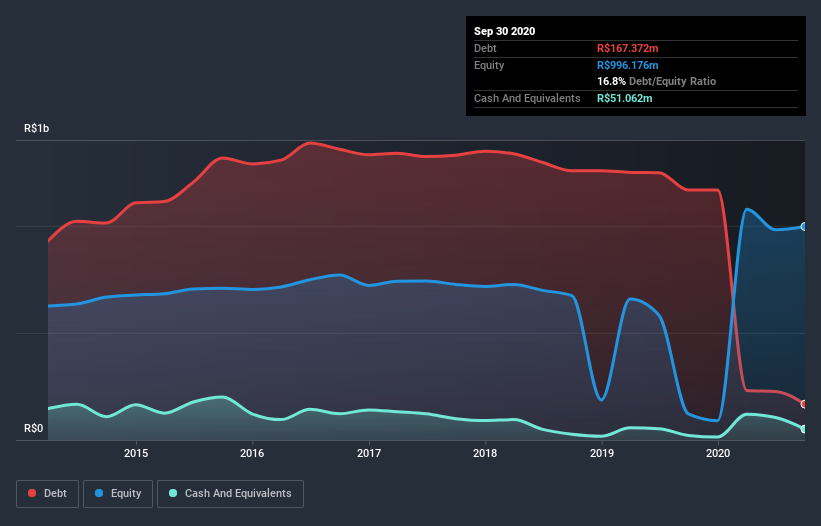Click the R$167.372m debt value
The height and width of the screenshot is (526, 821).
pyautogui.click(x=628, y=48)
